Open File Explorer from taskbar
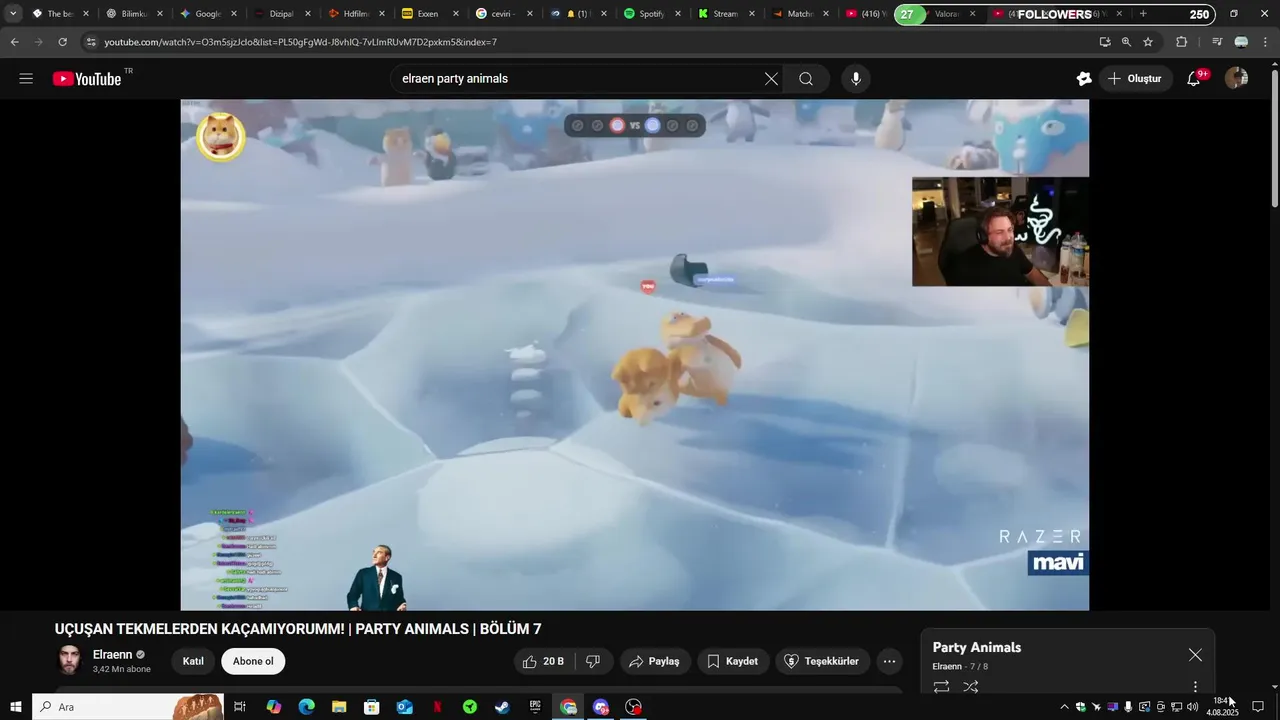This screenshot has height=720, width=1280. [339, 707]
